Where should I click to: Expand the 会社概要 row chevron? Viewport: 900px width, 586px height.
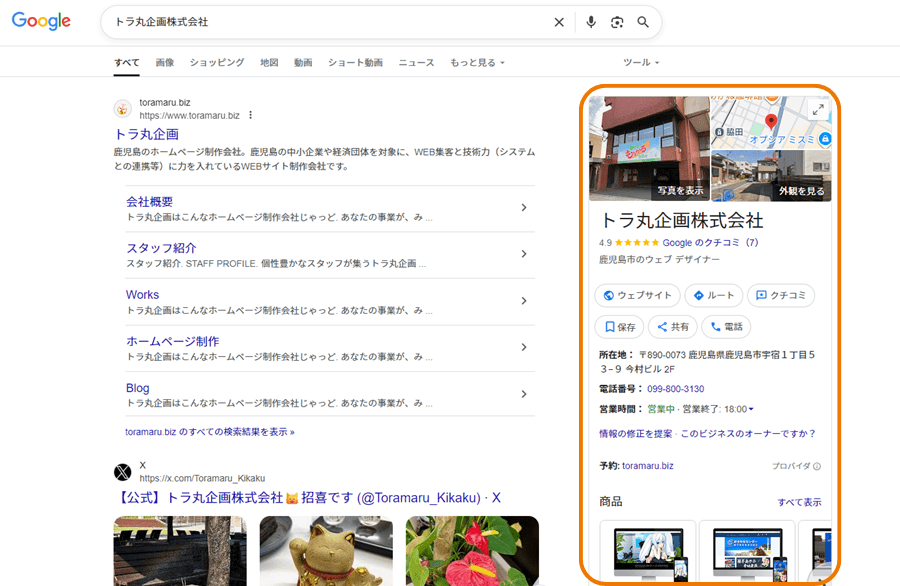pyautogui.click(x=523, y=208)
